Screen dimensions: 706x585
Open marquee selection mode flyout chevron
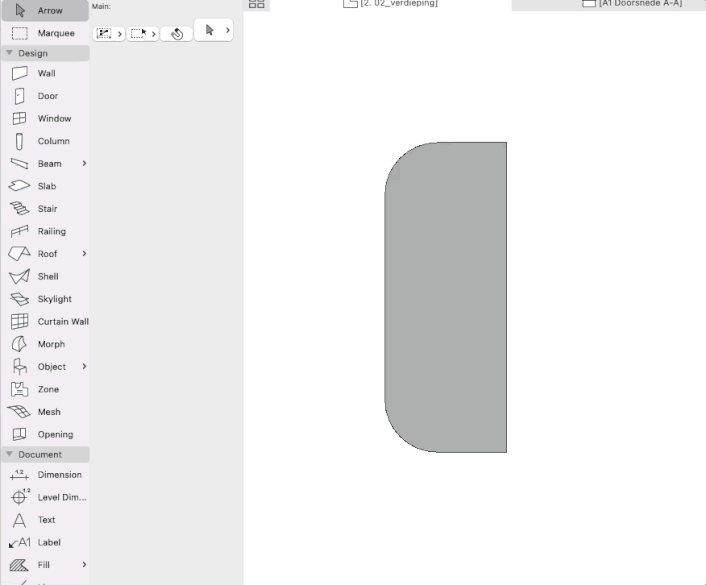pyautogui.click(x=154, y=34)
